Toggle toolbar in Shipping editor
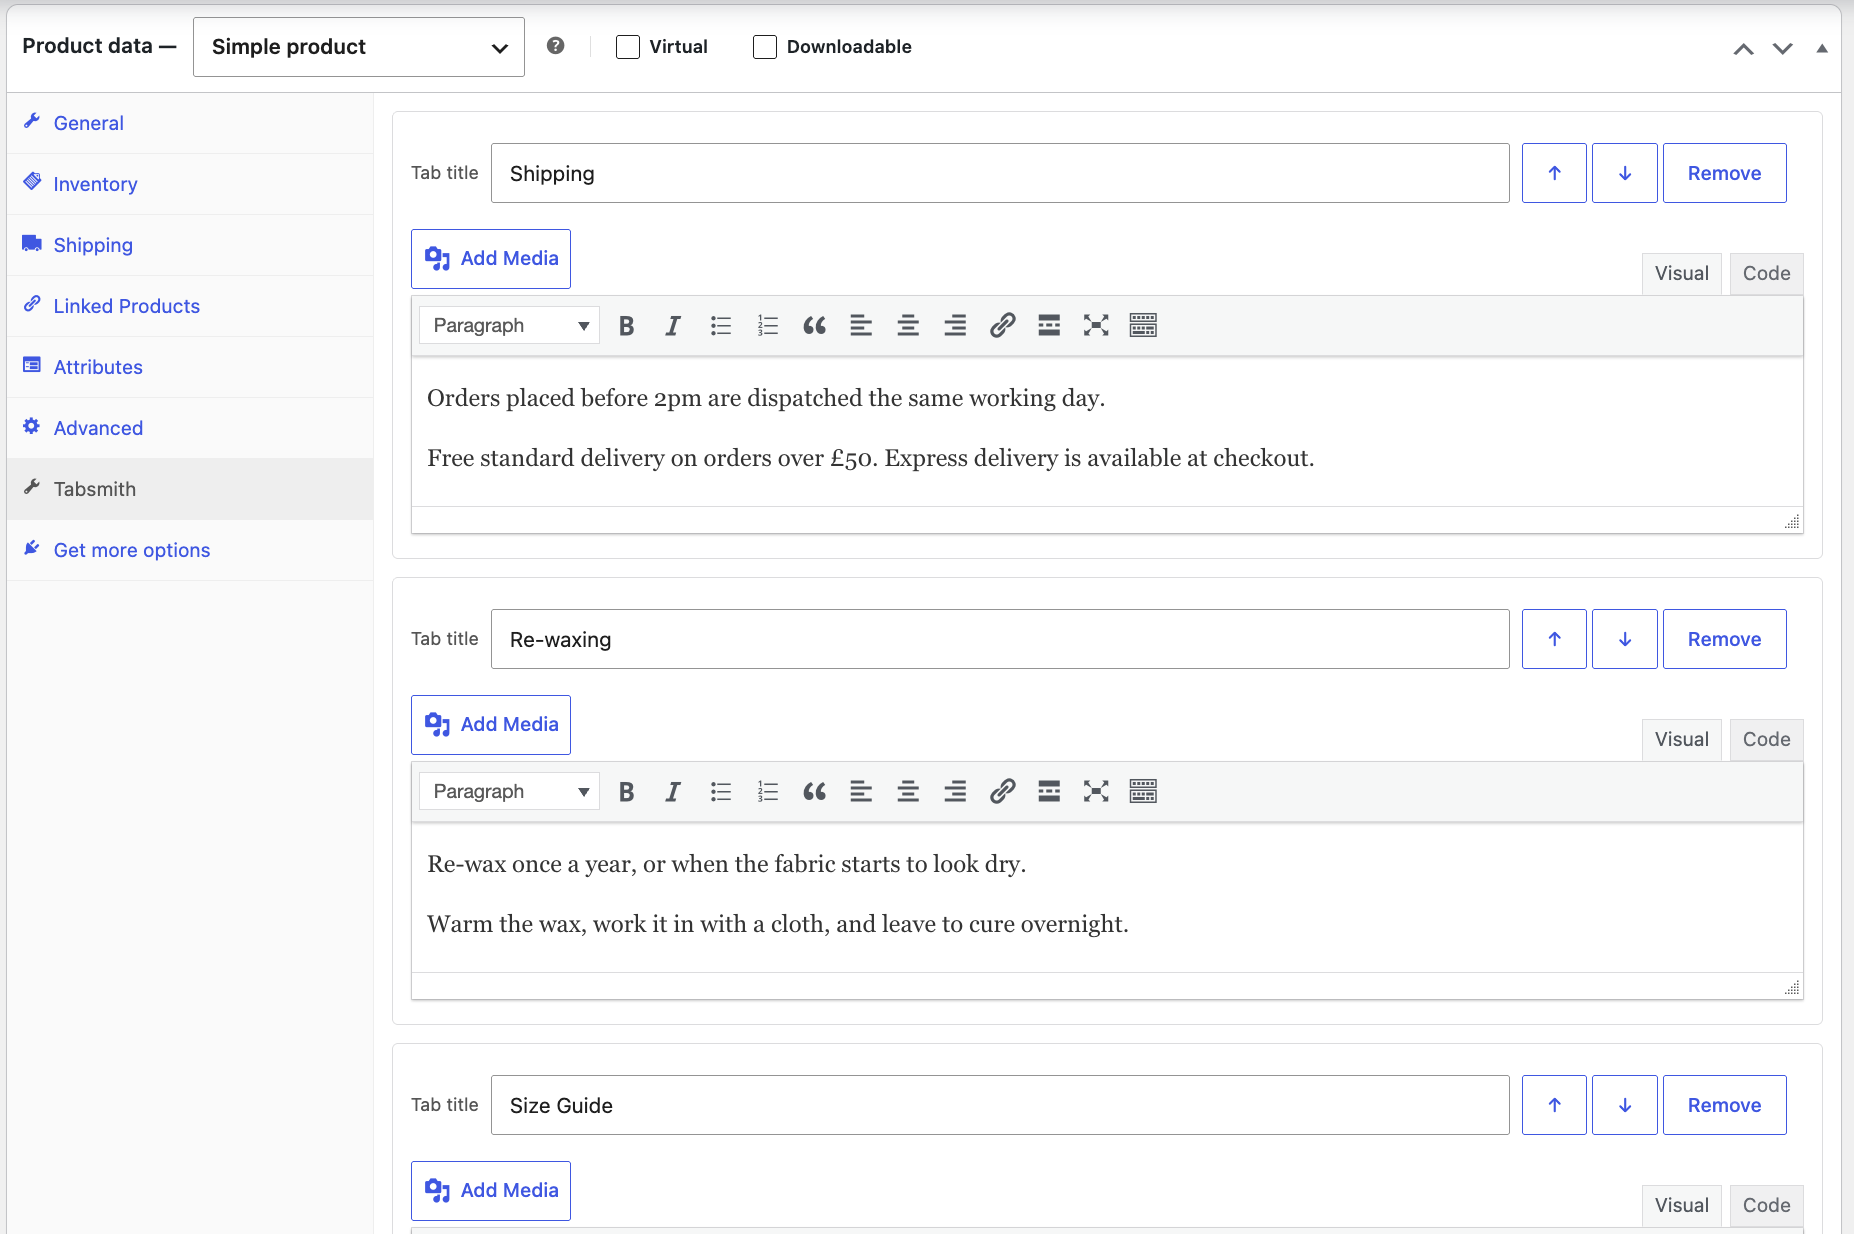 [1143, 326]
